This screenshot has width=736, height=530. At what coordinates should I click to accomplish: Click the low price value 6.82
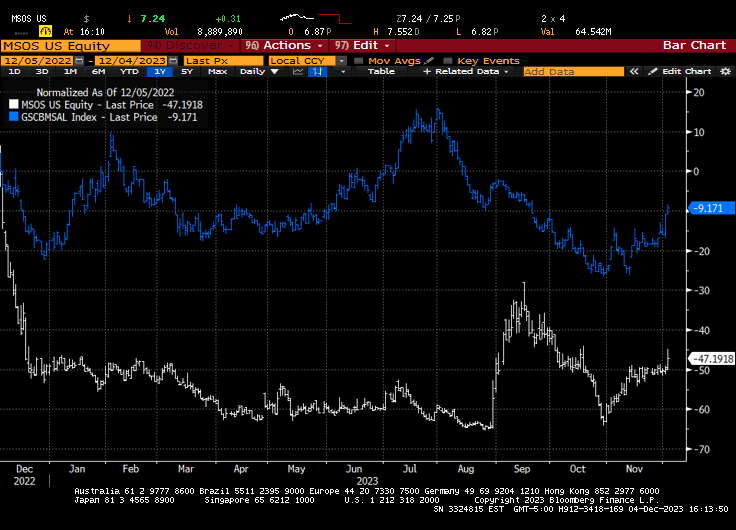click(484, 32)
